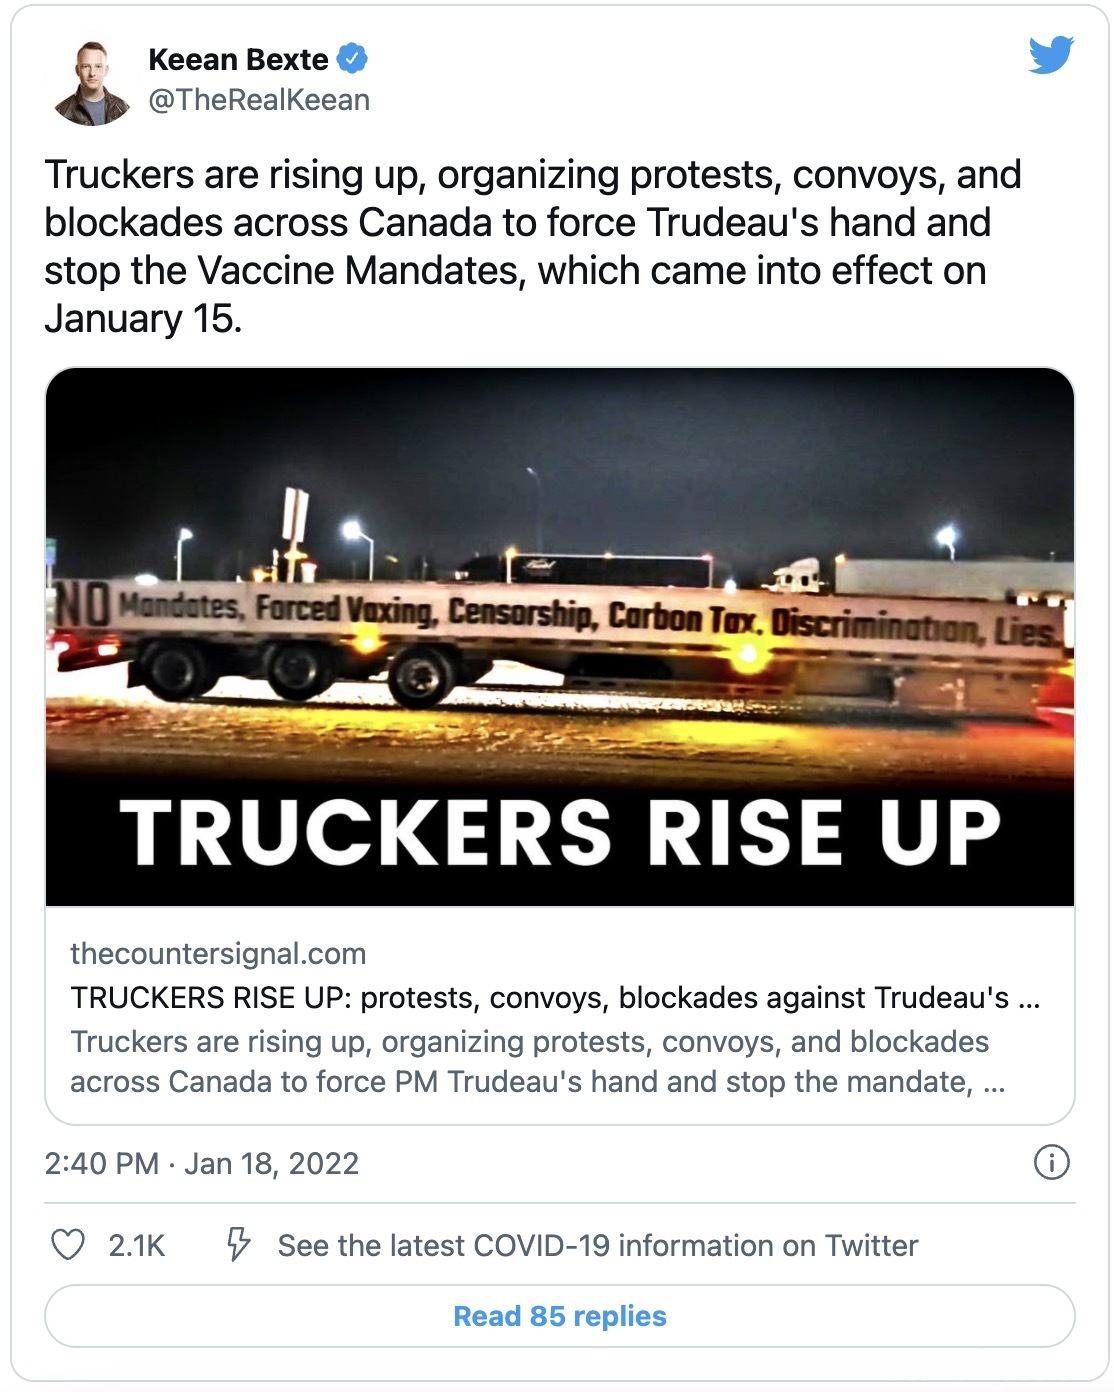Screen dimensions: 1114x1392
Task: Click the tweet's main body text
Action: point(532,246)
